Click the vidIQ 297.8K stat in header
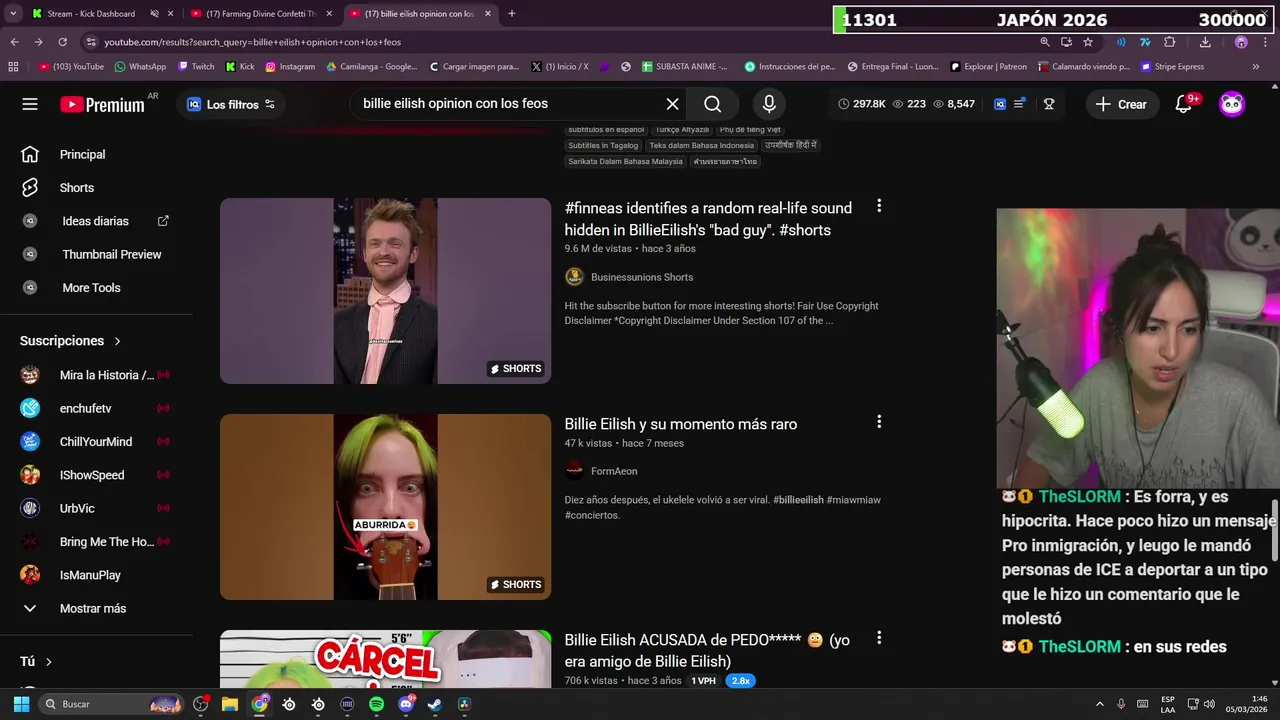The width and height of the screenshot is (1280, 720). [x=861, y=104]
